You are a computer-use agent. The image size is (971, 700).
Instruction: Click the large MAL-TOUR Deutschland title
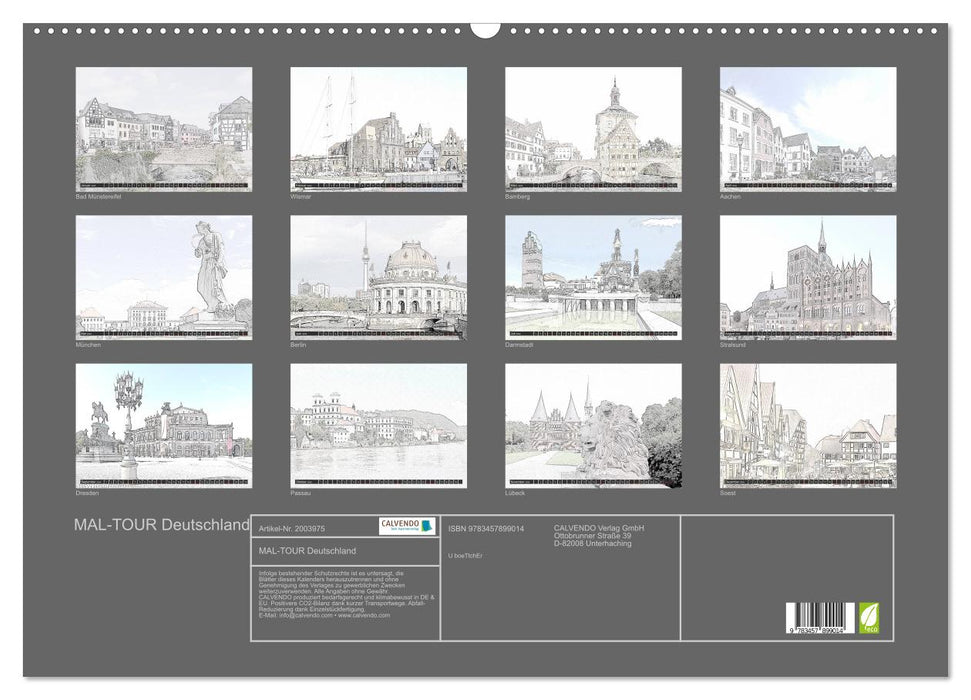[162, 525]
